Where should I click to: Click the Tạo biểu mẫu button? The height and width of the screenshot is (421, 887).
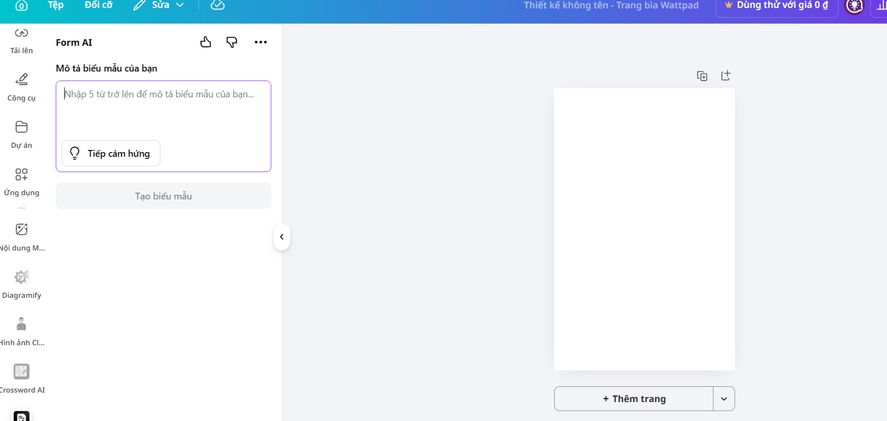click(x=163, y=196)
